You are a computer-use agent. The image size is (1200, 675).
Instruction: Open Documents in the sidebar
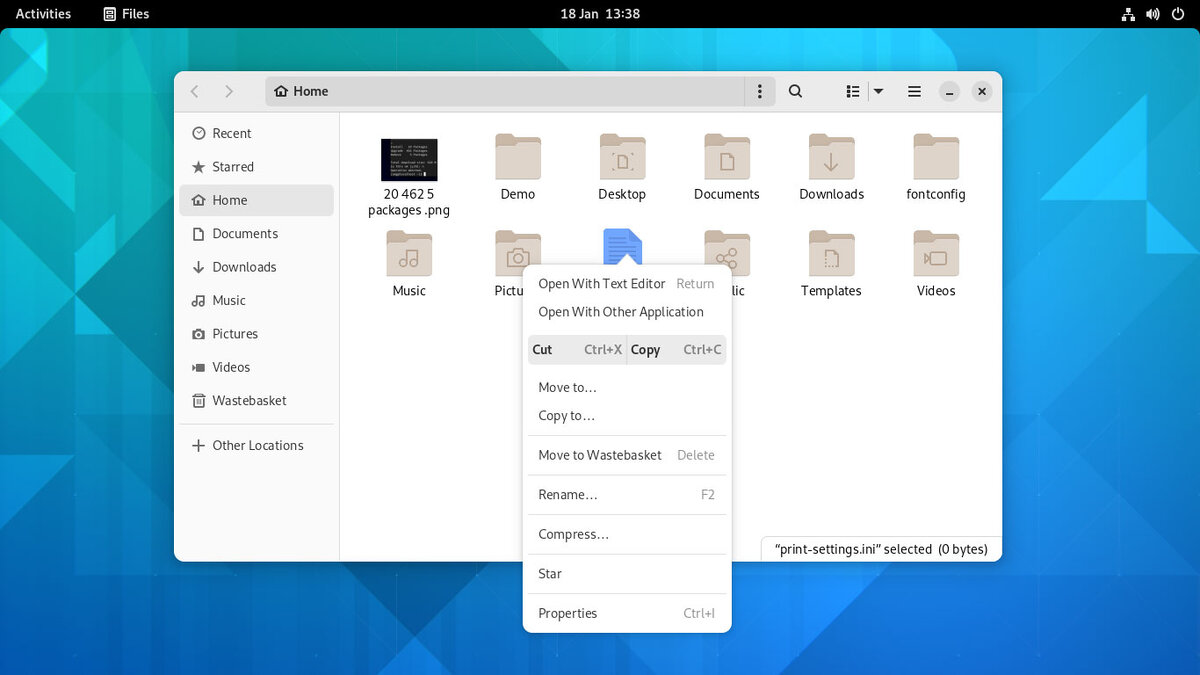pos(256,233)
